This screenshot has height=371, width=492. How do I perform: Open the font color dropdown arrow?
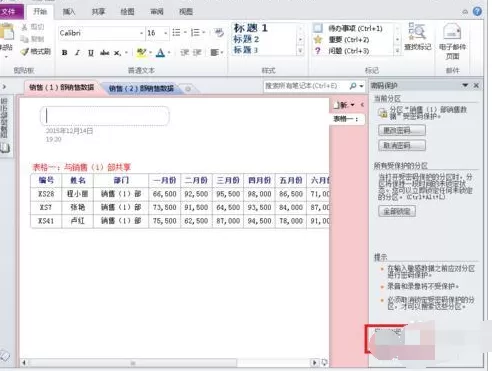[169, 52]
